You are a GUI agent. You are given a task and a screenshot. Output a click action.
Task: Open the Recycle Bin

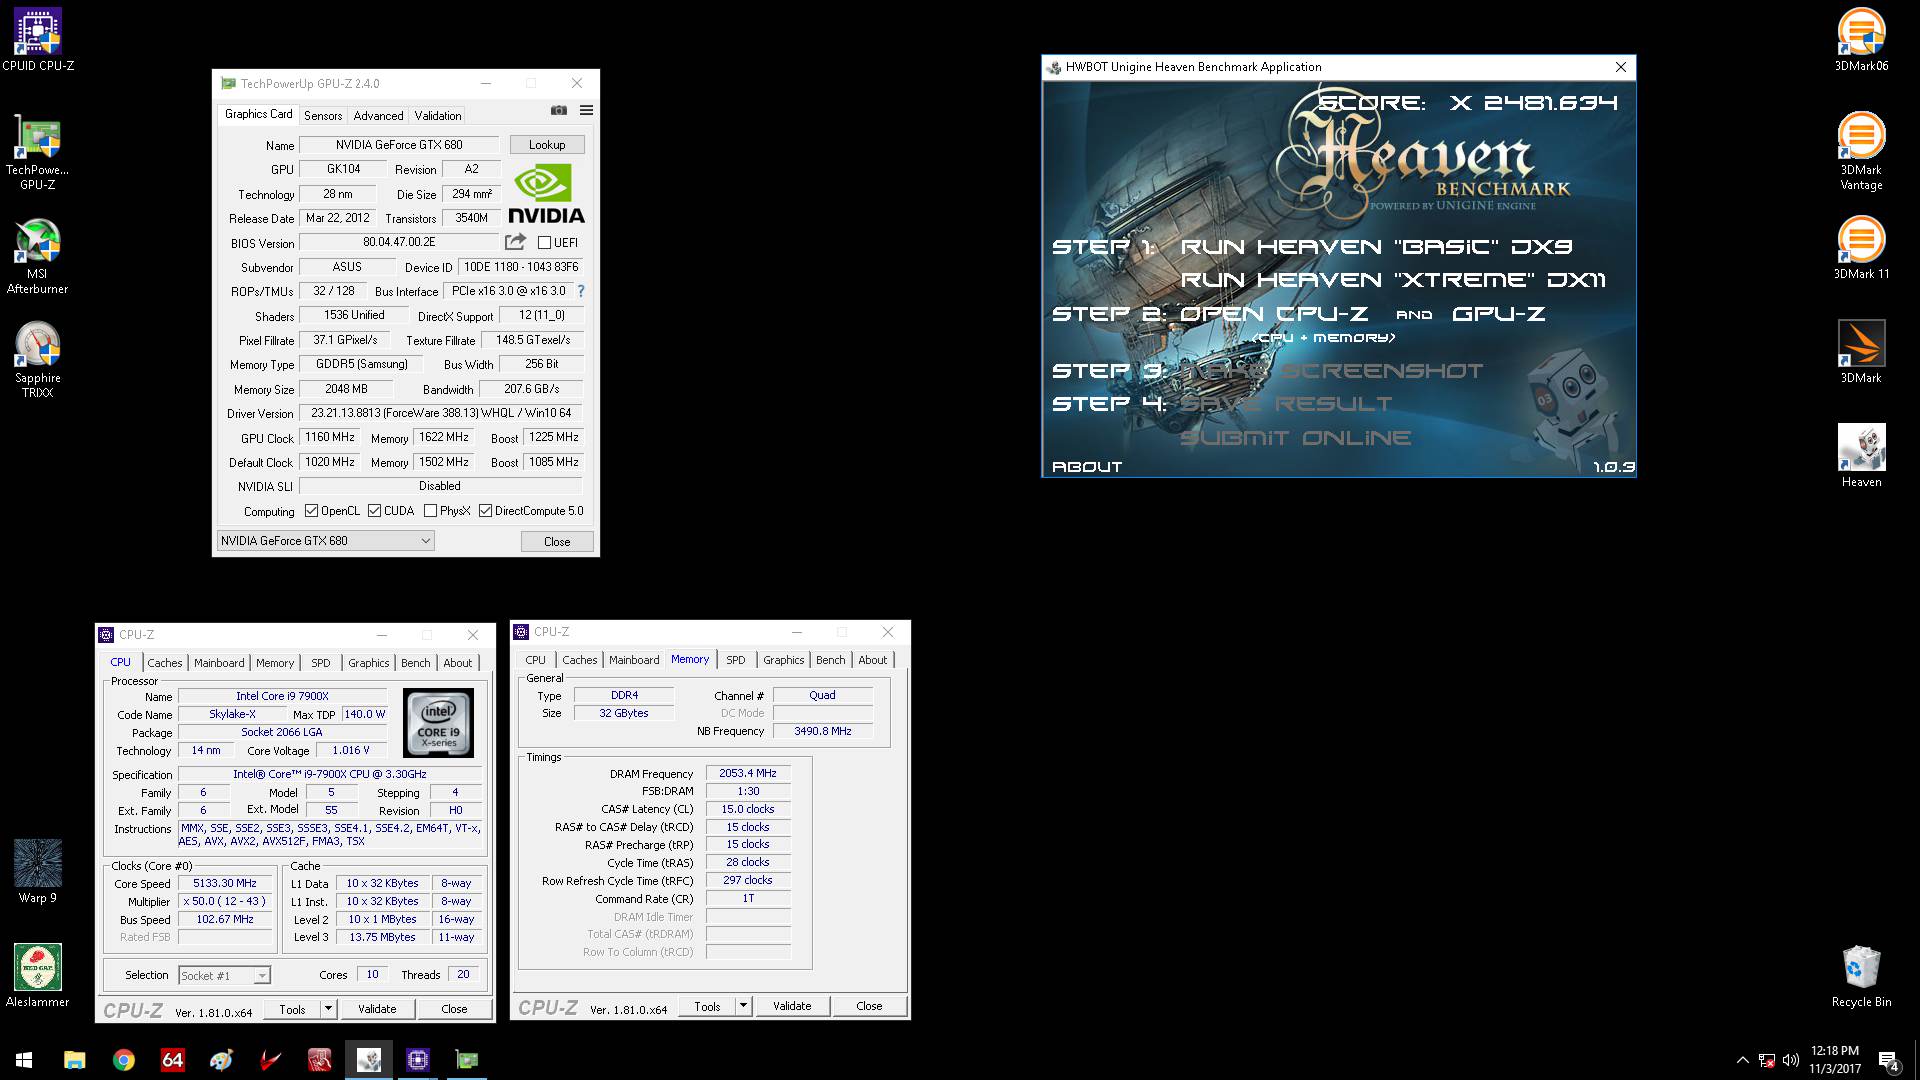[1861, 976]
